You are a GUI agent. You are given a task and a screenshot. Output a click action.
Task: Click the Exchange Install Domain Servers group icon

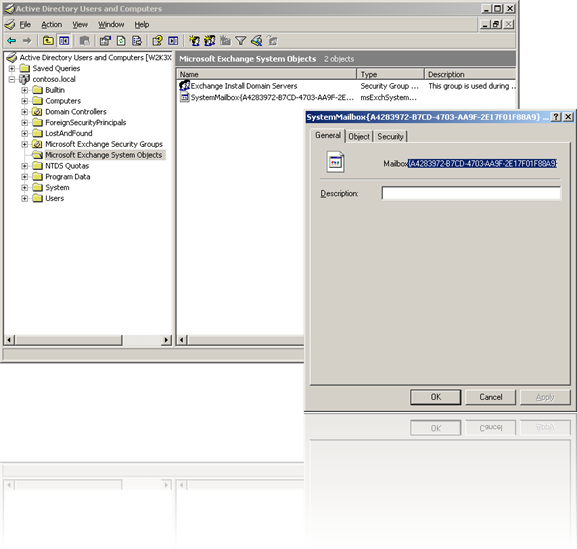click(x=184, y=85)
